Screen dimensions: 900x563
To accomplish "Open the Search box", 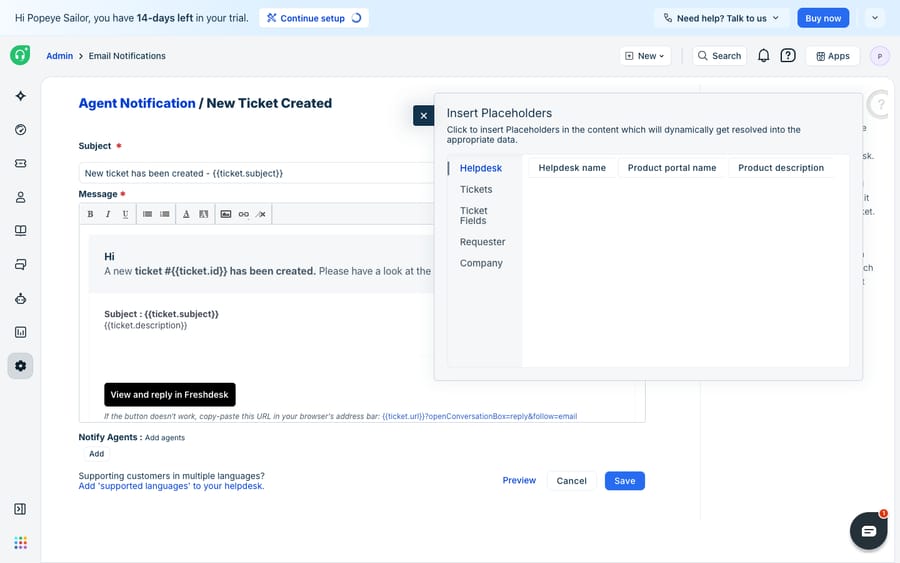I will (719, 56).
